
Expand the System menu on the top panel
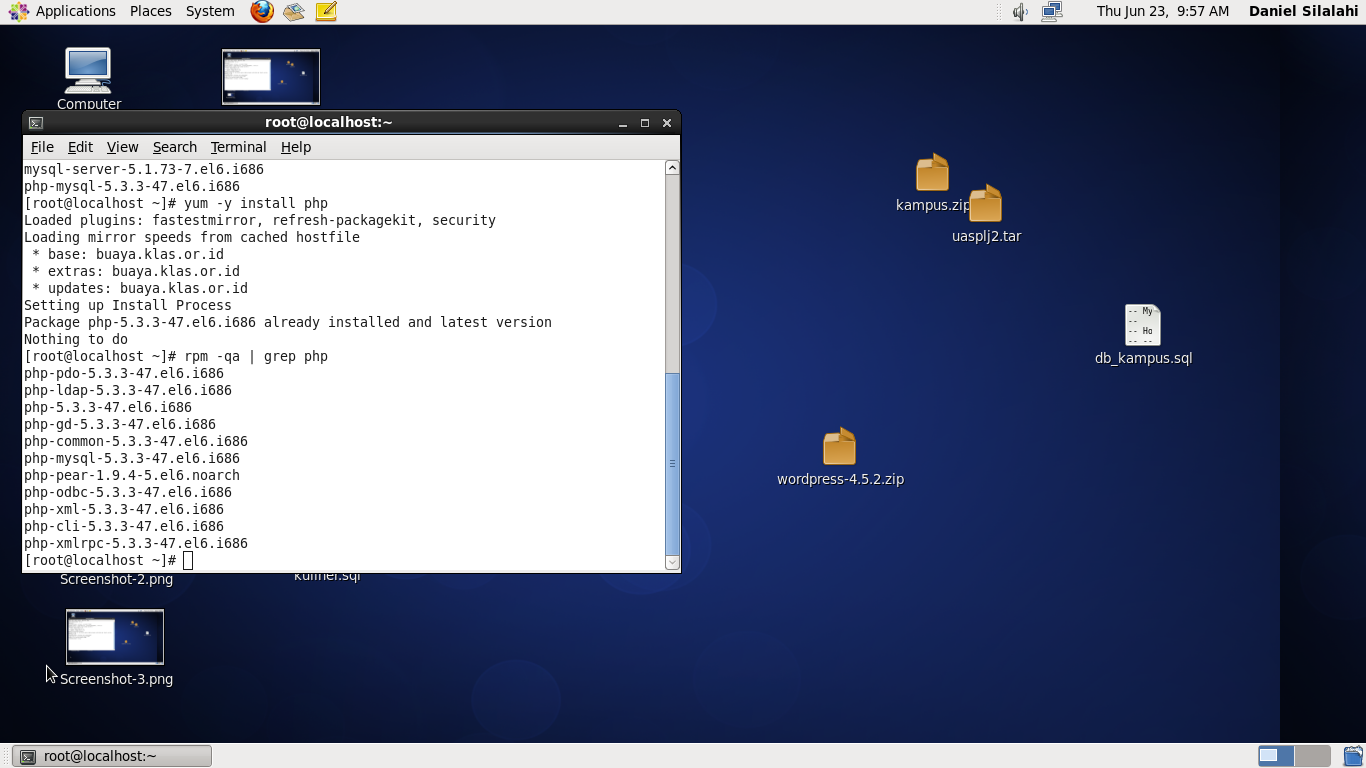[x=209, y=11]
